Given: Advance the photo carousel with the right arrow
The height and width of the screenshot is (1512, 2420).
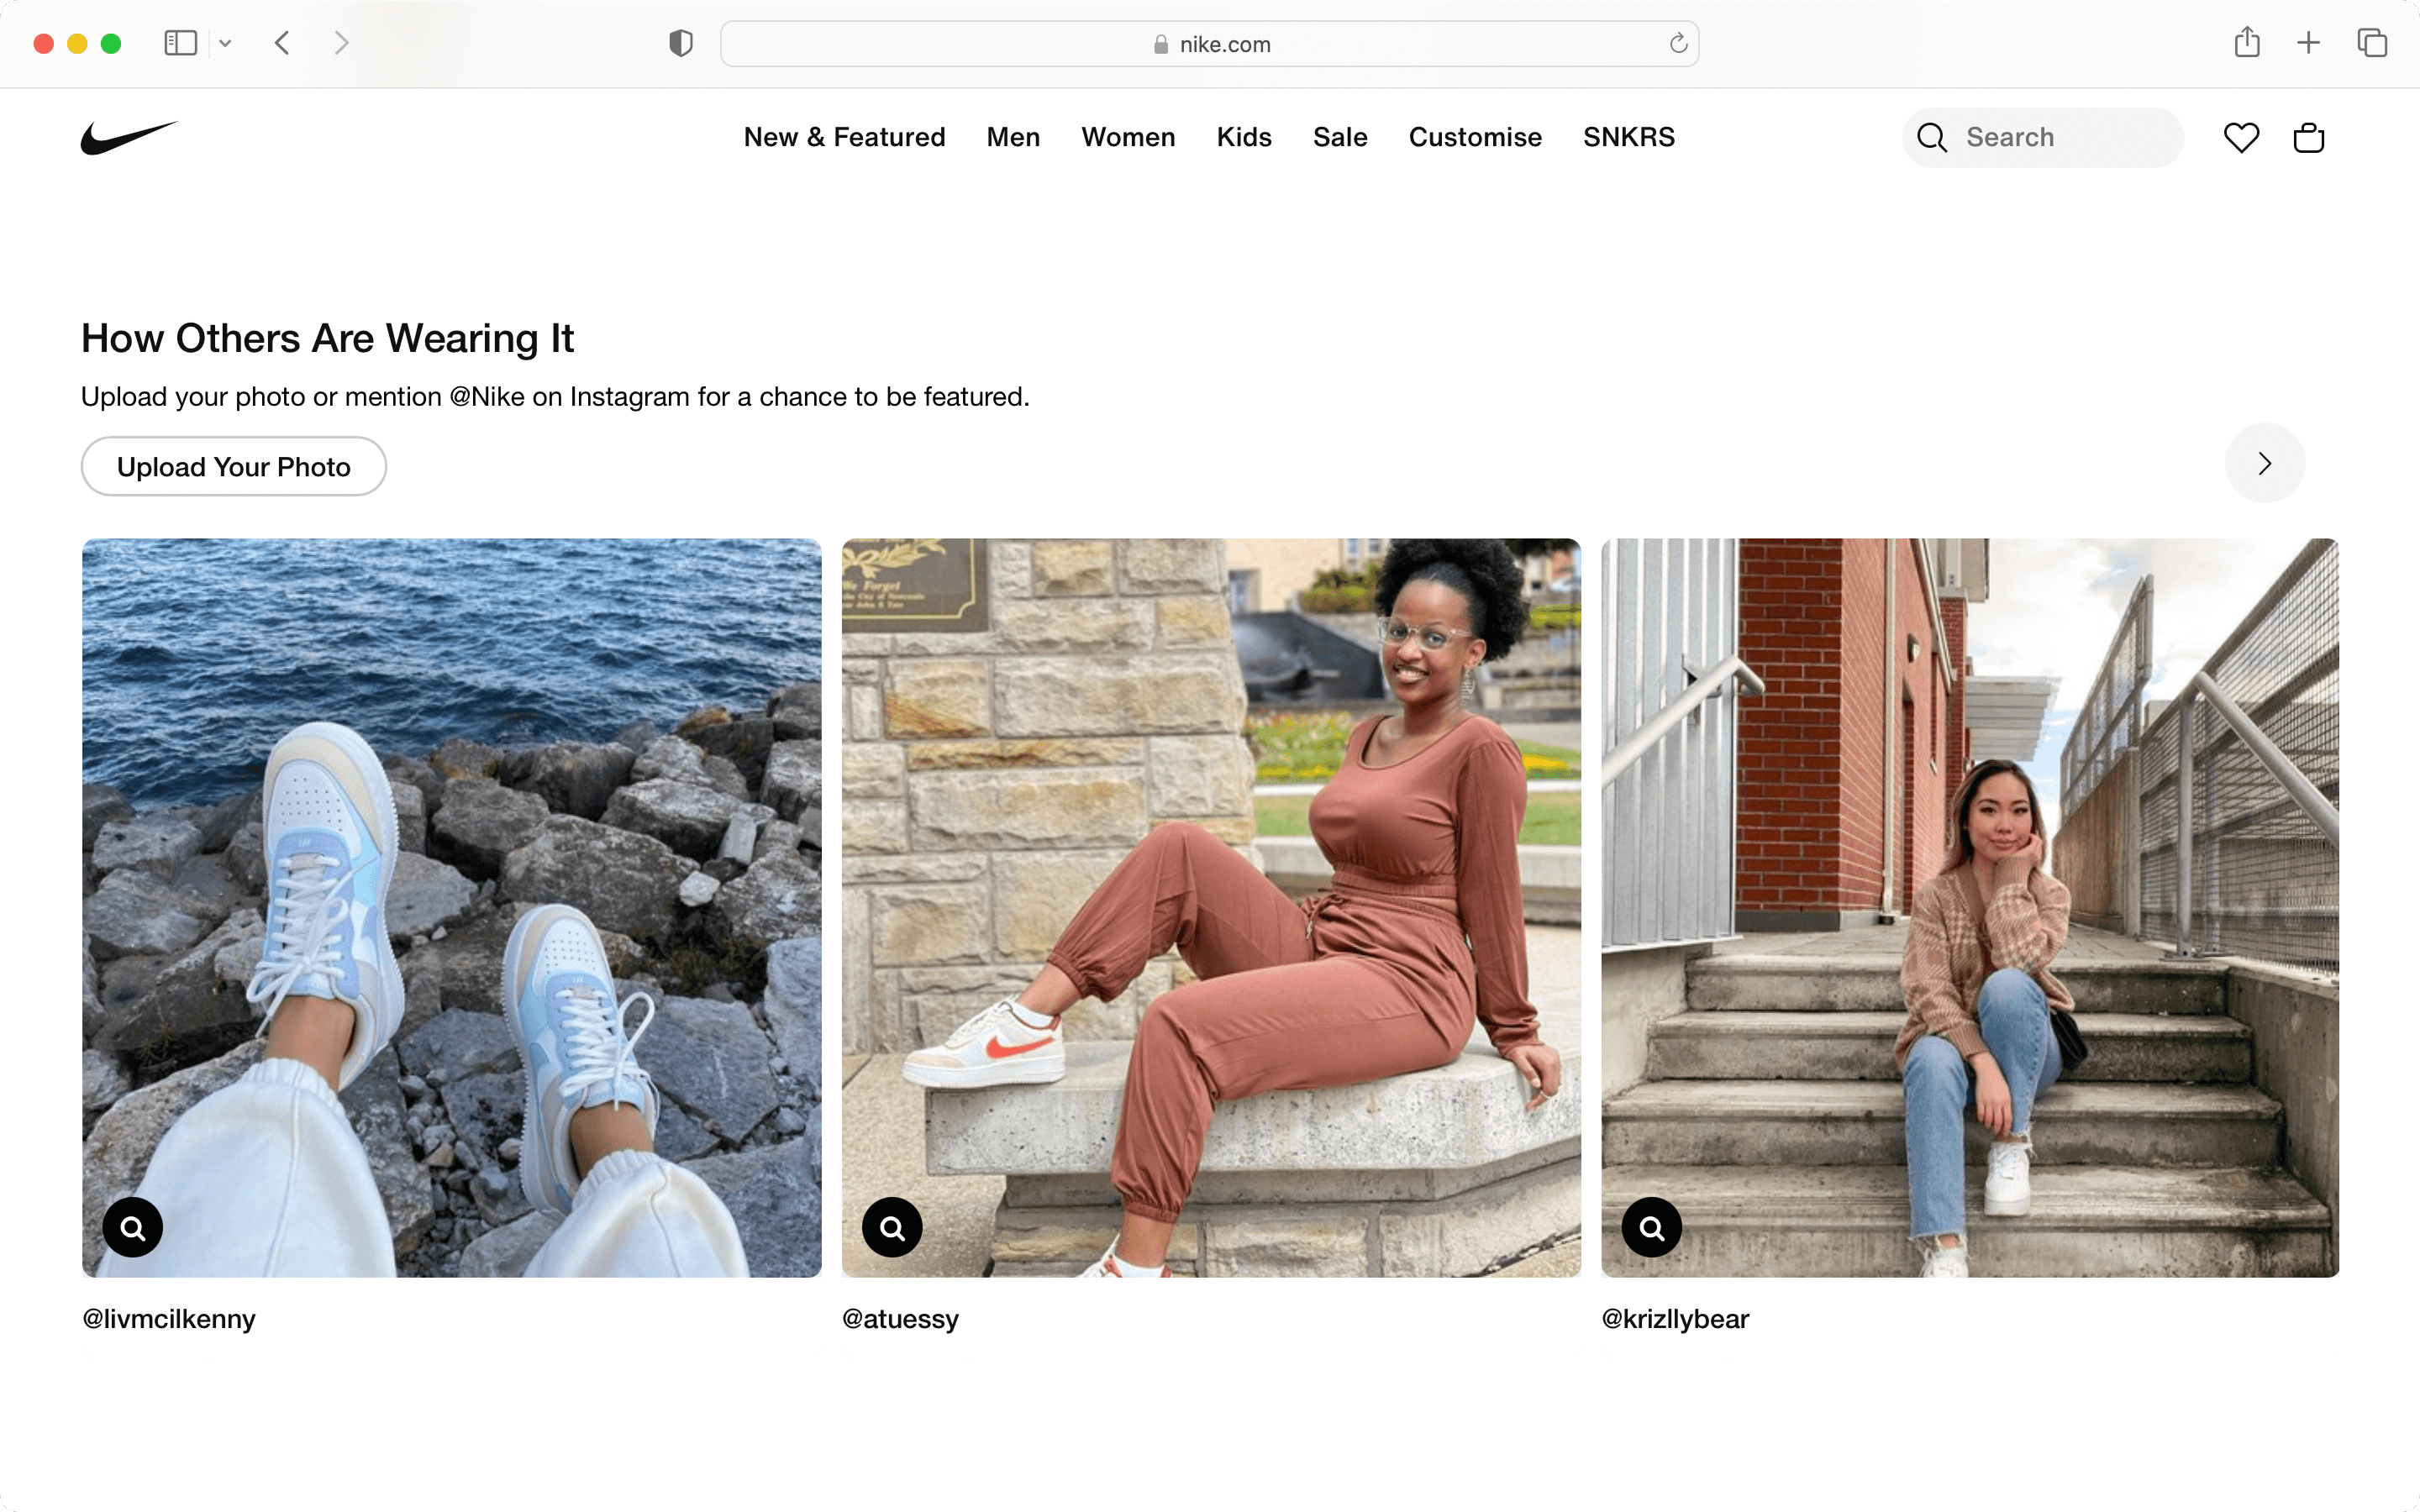Looking at the screenshot, I should [2264, 463].
